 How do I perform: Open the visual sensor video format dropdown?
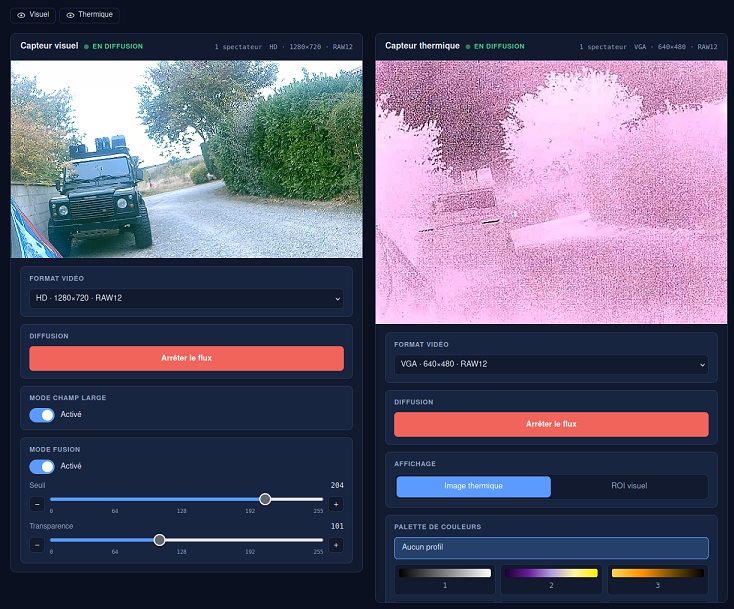point(186,298)
